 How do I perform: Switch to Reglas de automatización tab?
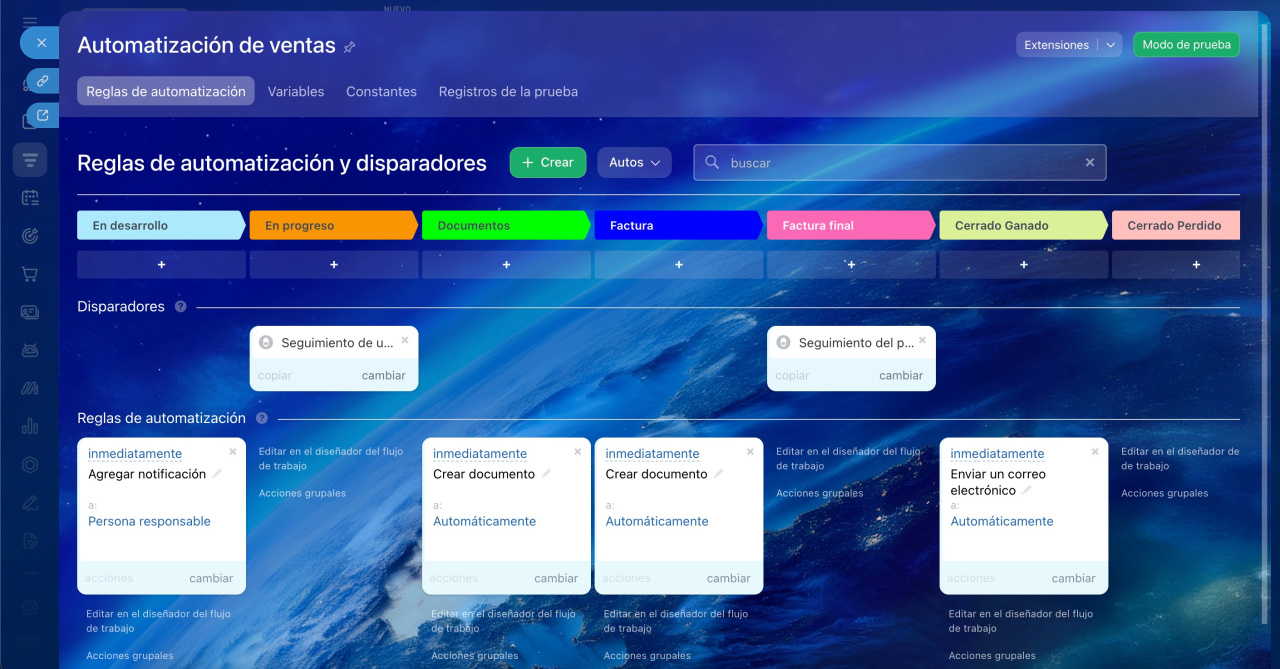pyautogui.click(x=166, y=91)
